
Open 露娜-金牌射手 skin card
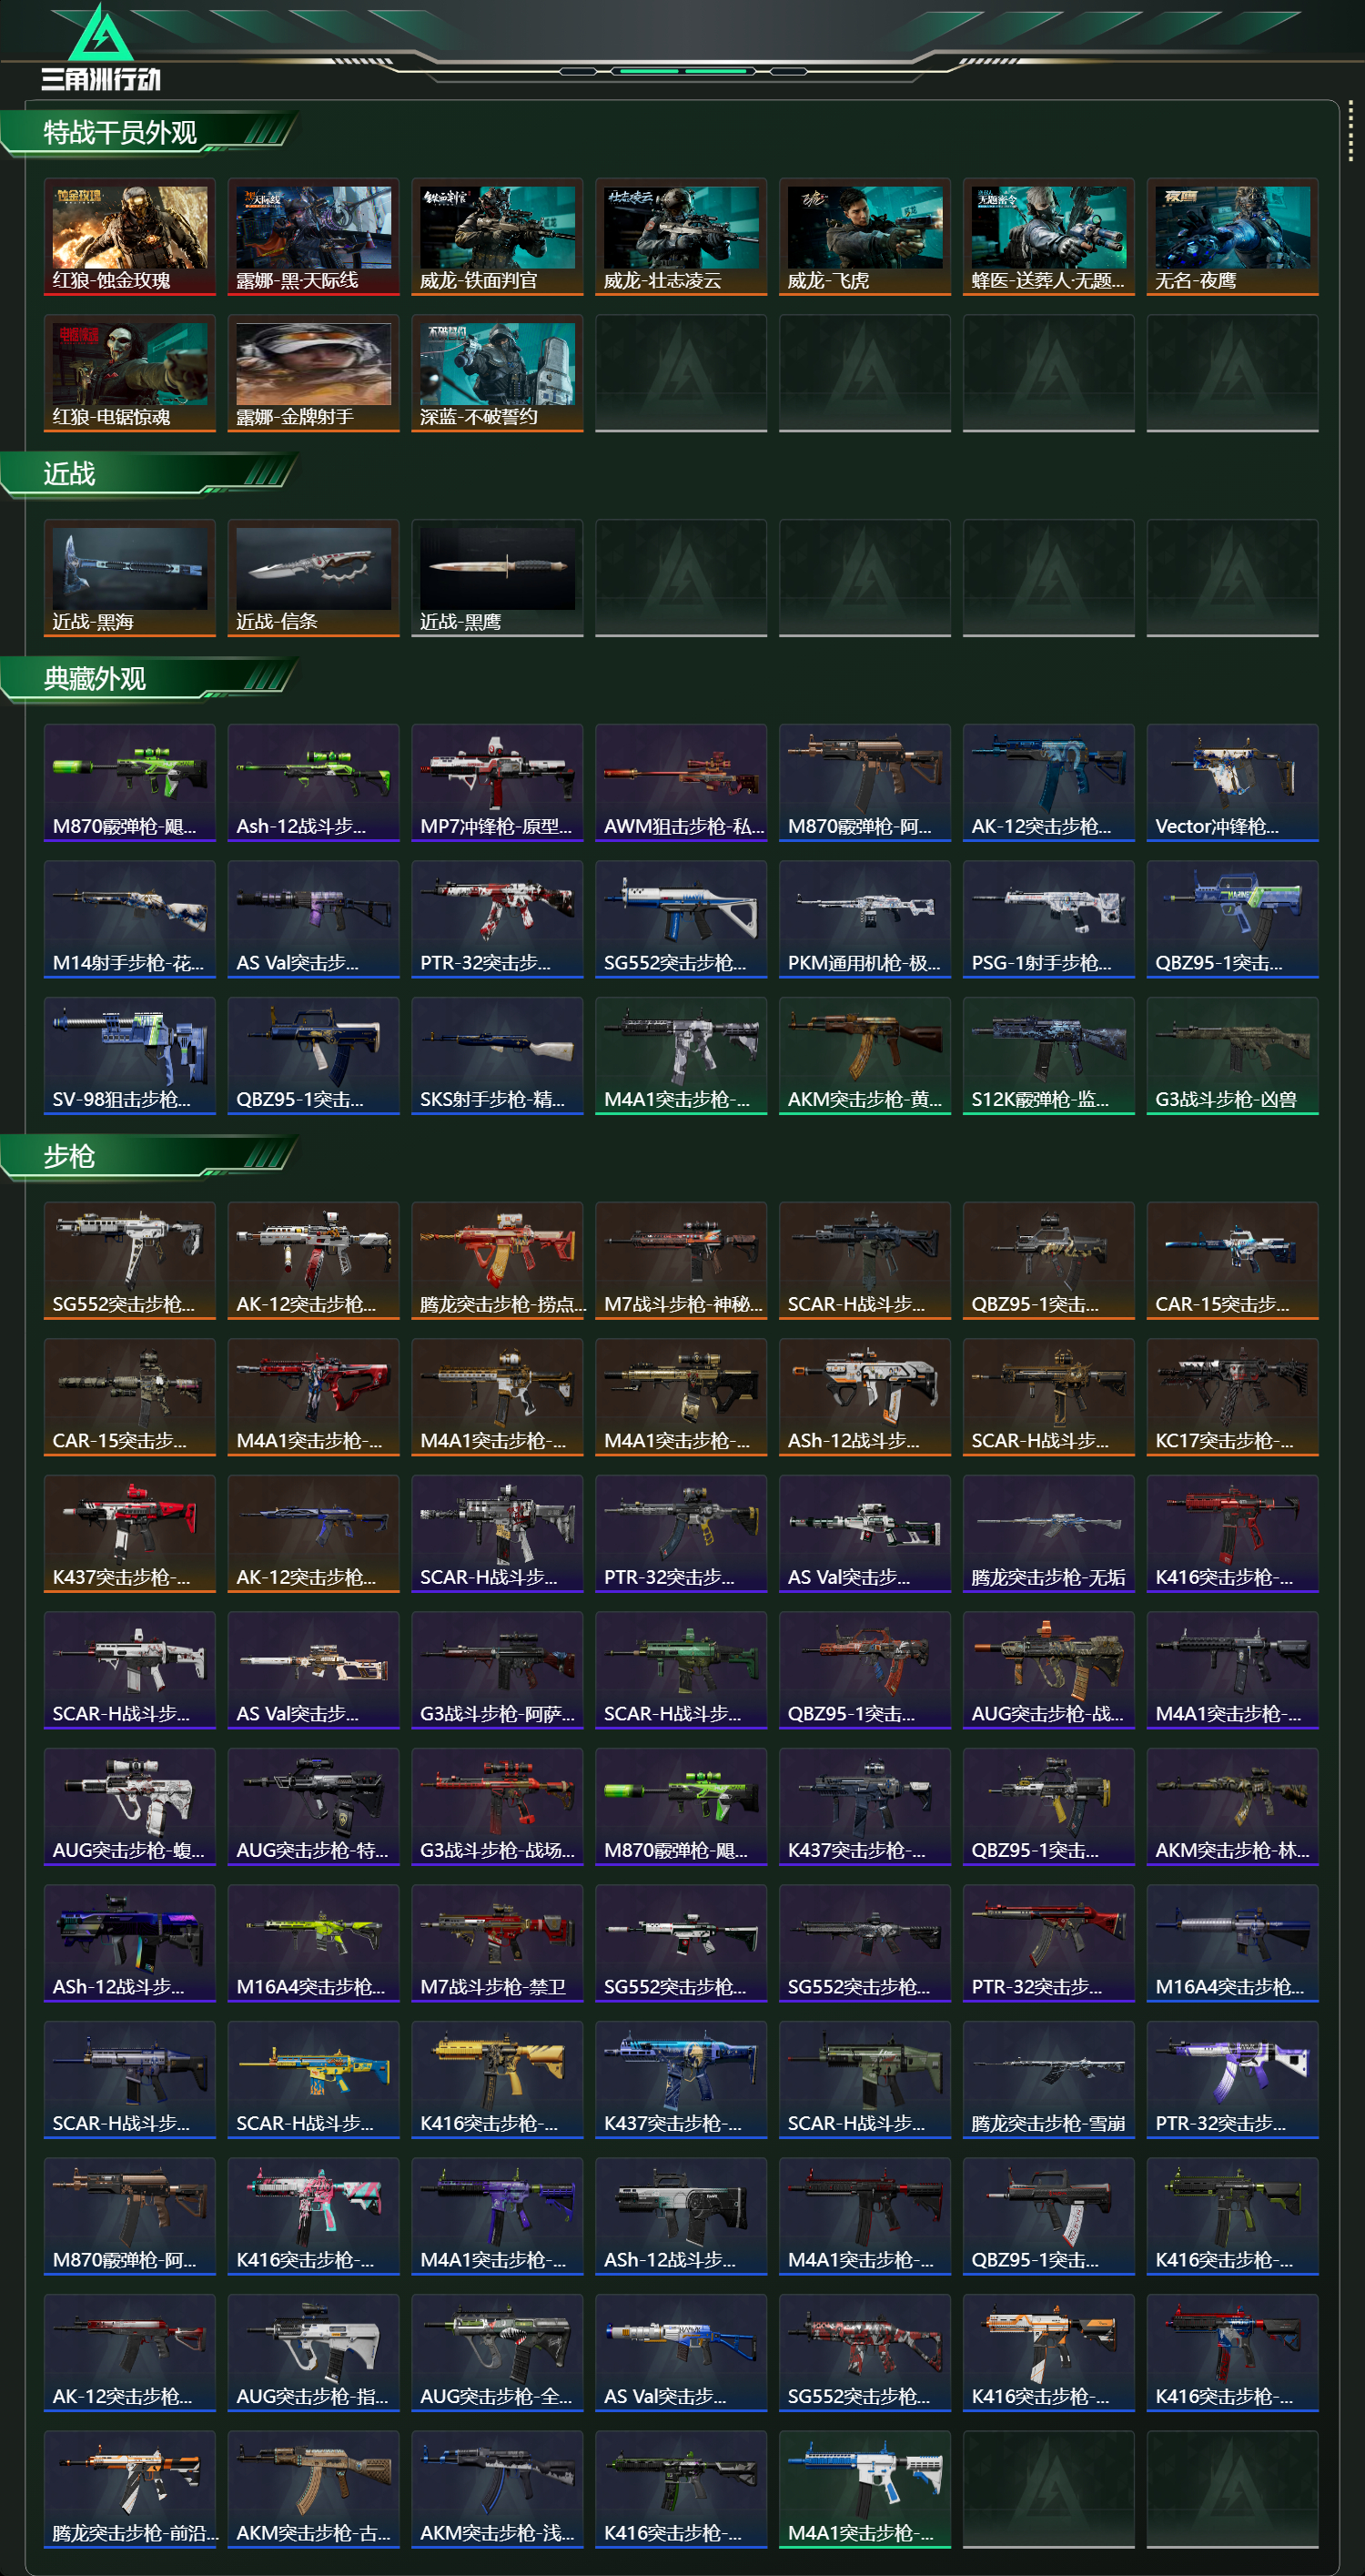(313, 374)
